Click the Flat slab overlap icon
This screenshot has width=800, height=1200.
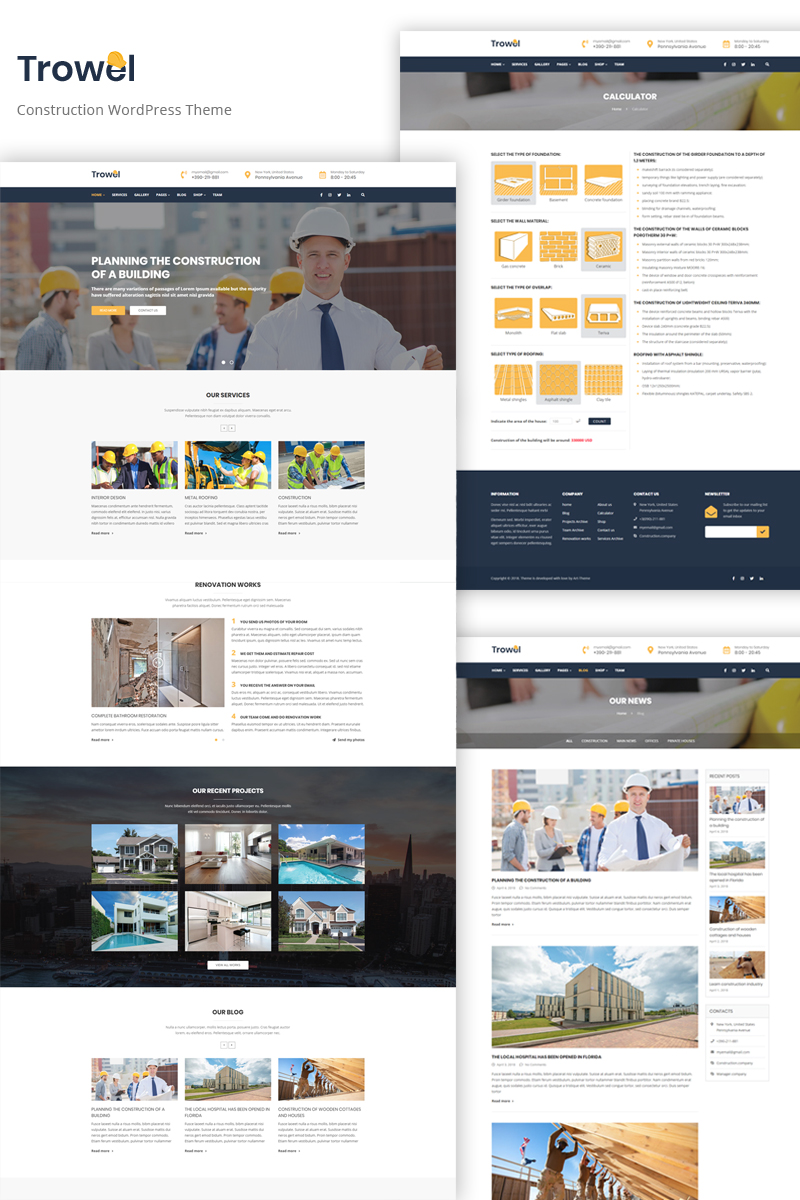[x=558, y=313]
